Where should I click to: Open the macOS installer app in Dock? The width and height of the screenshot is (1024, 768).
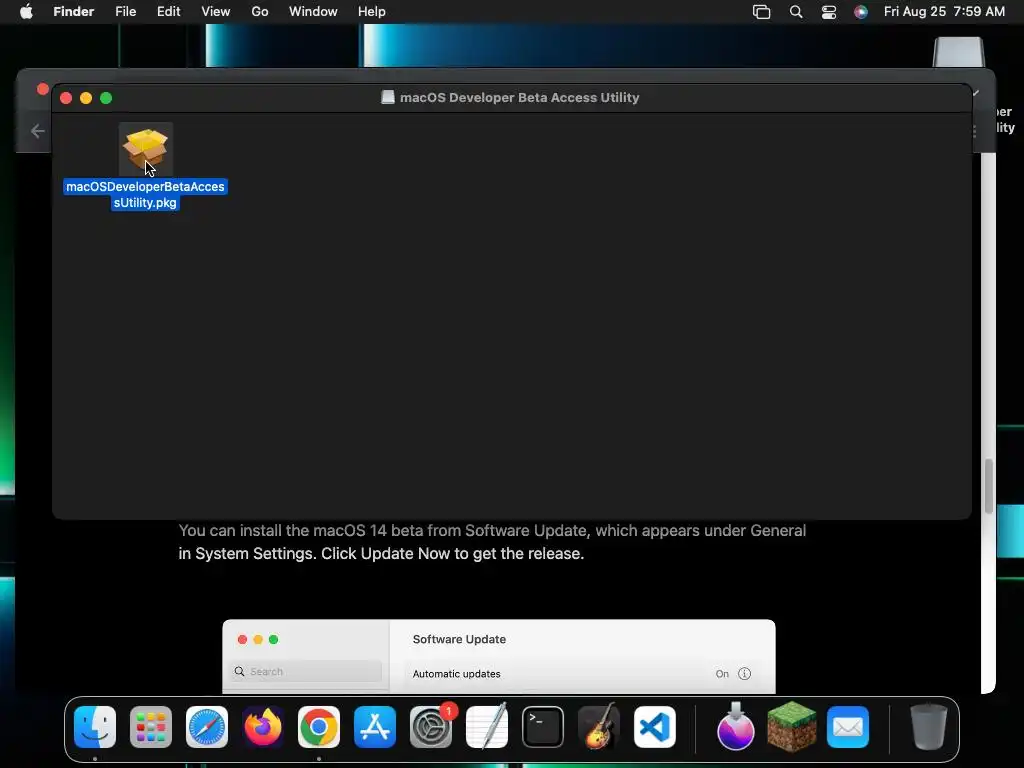pyautogui.click(x=736, y=727)
